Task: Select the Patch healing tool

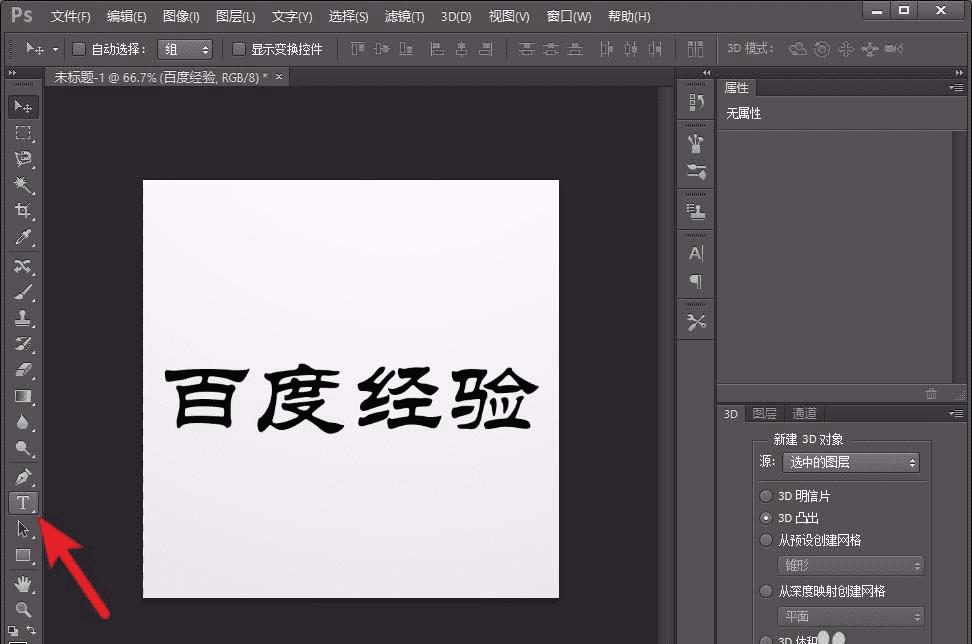Action: click(x=23, y=267)
